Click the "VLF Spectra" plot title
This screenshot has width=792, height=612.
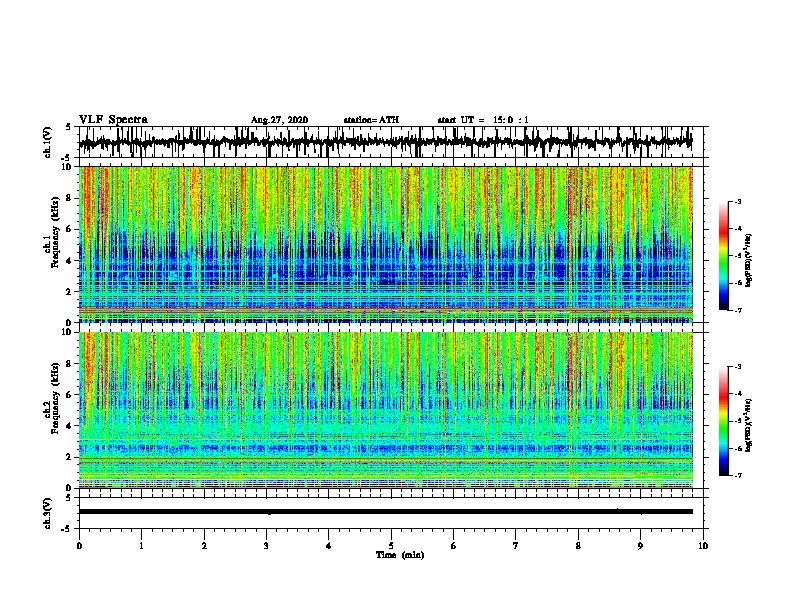[x=113, y=120]
